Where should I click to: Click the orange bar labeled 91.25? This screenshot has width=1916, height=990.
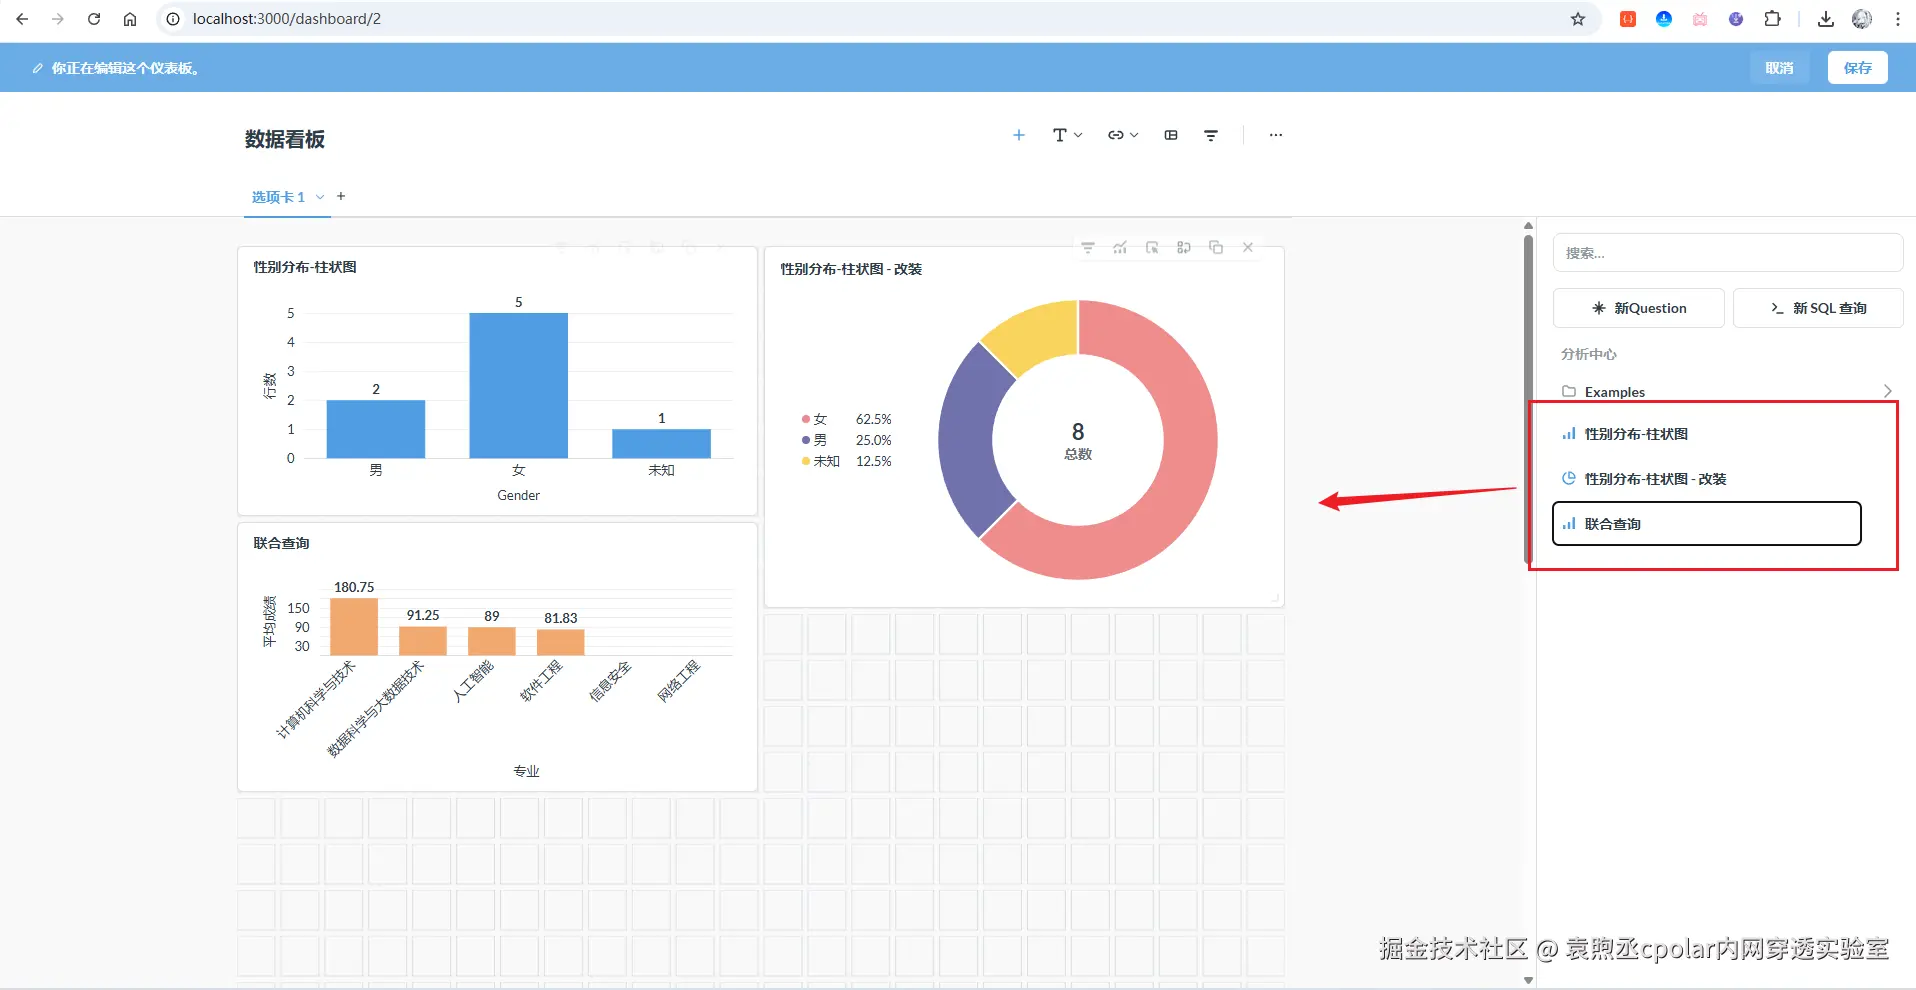pos(423,641)
